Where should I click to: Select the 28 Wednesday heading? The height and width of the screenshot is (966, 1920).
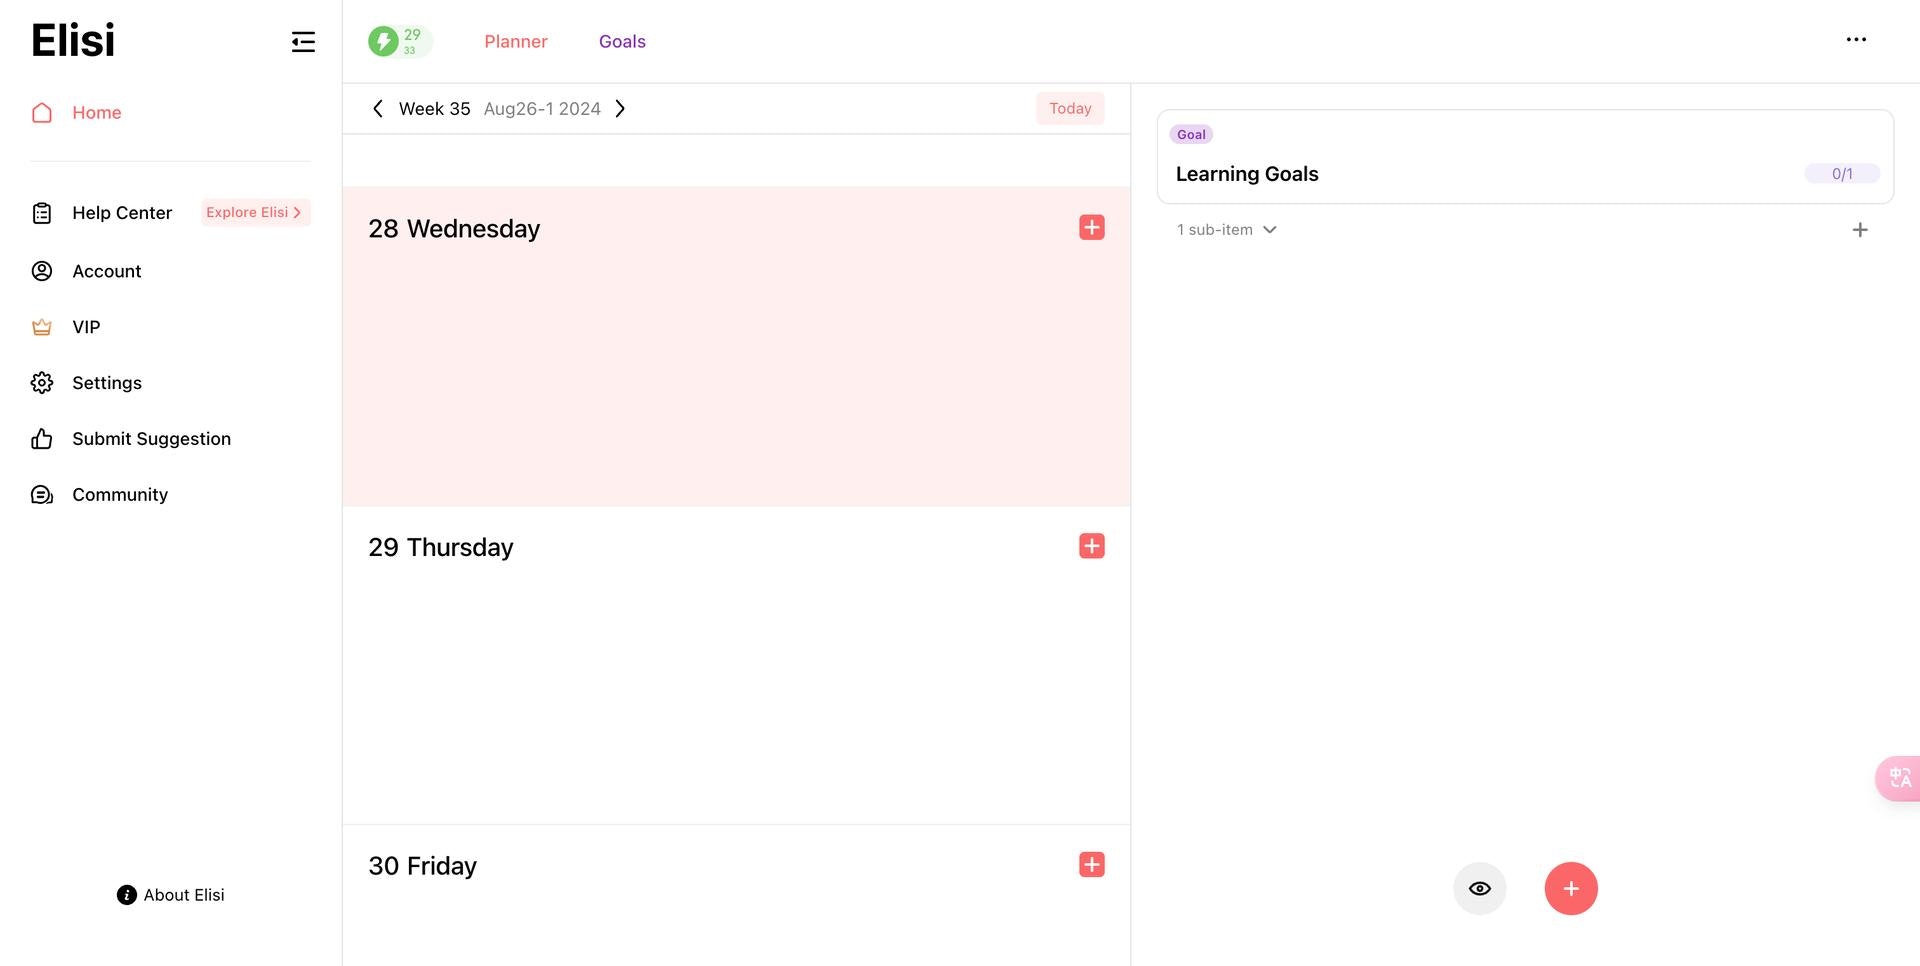coord(454,229)
